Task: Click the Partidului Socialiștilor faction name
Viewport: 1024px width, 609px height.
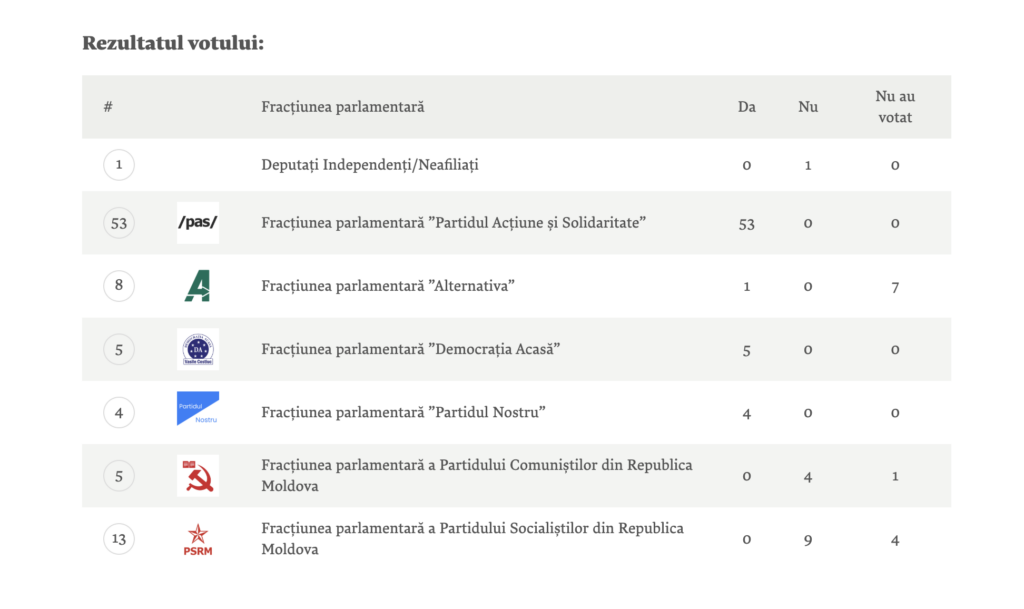Action: coord(472,538)
